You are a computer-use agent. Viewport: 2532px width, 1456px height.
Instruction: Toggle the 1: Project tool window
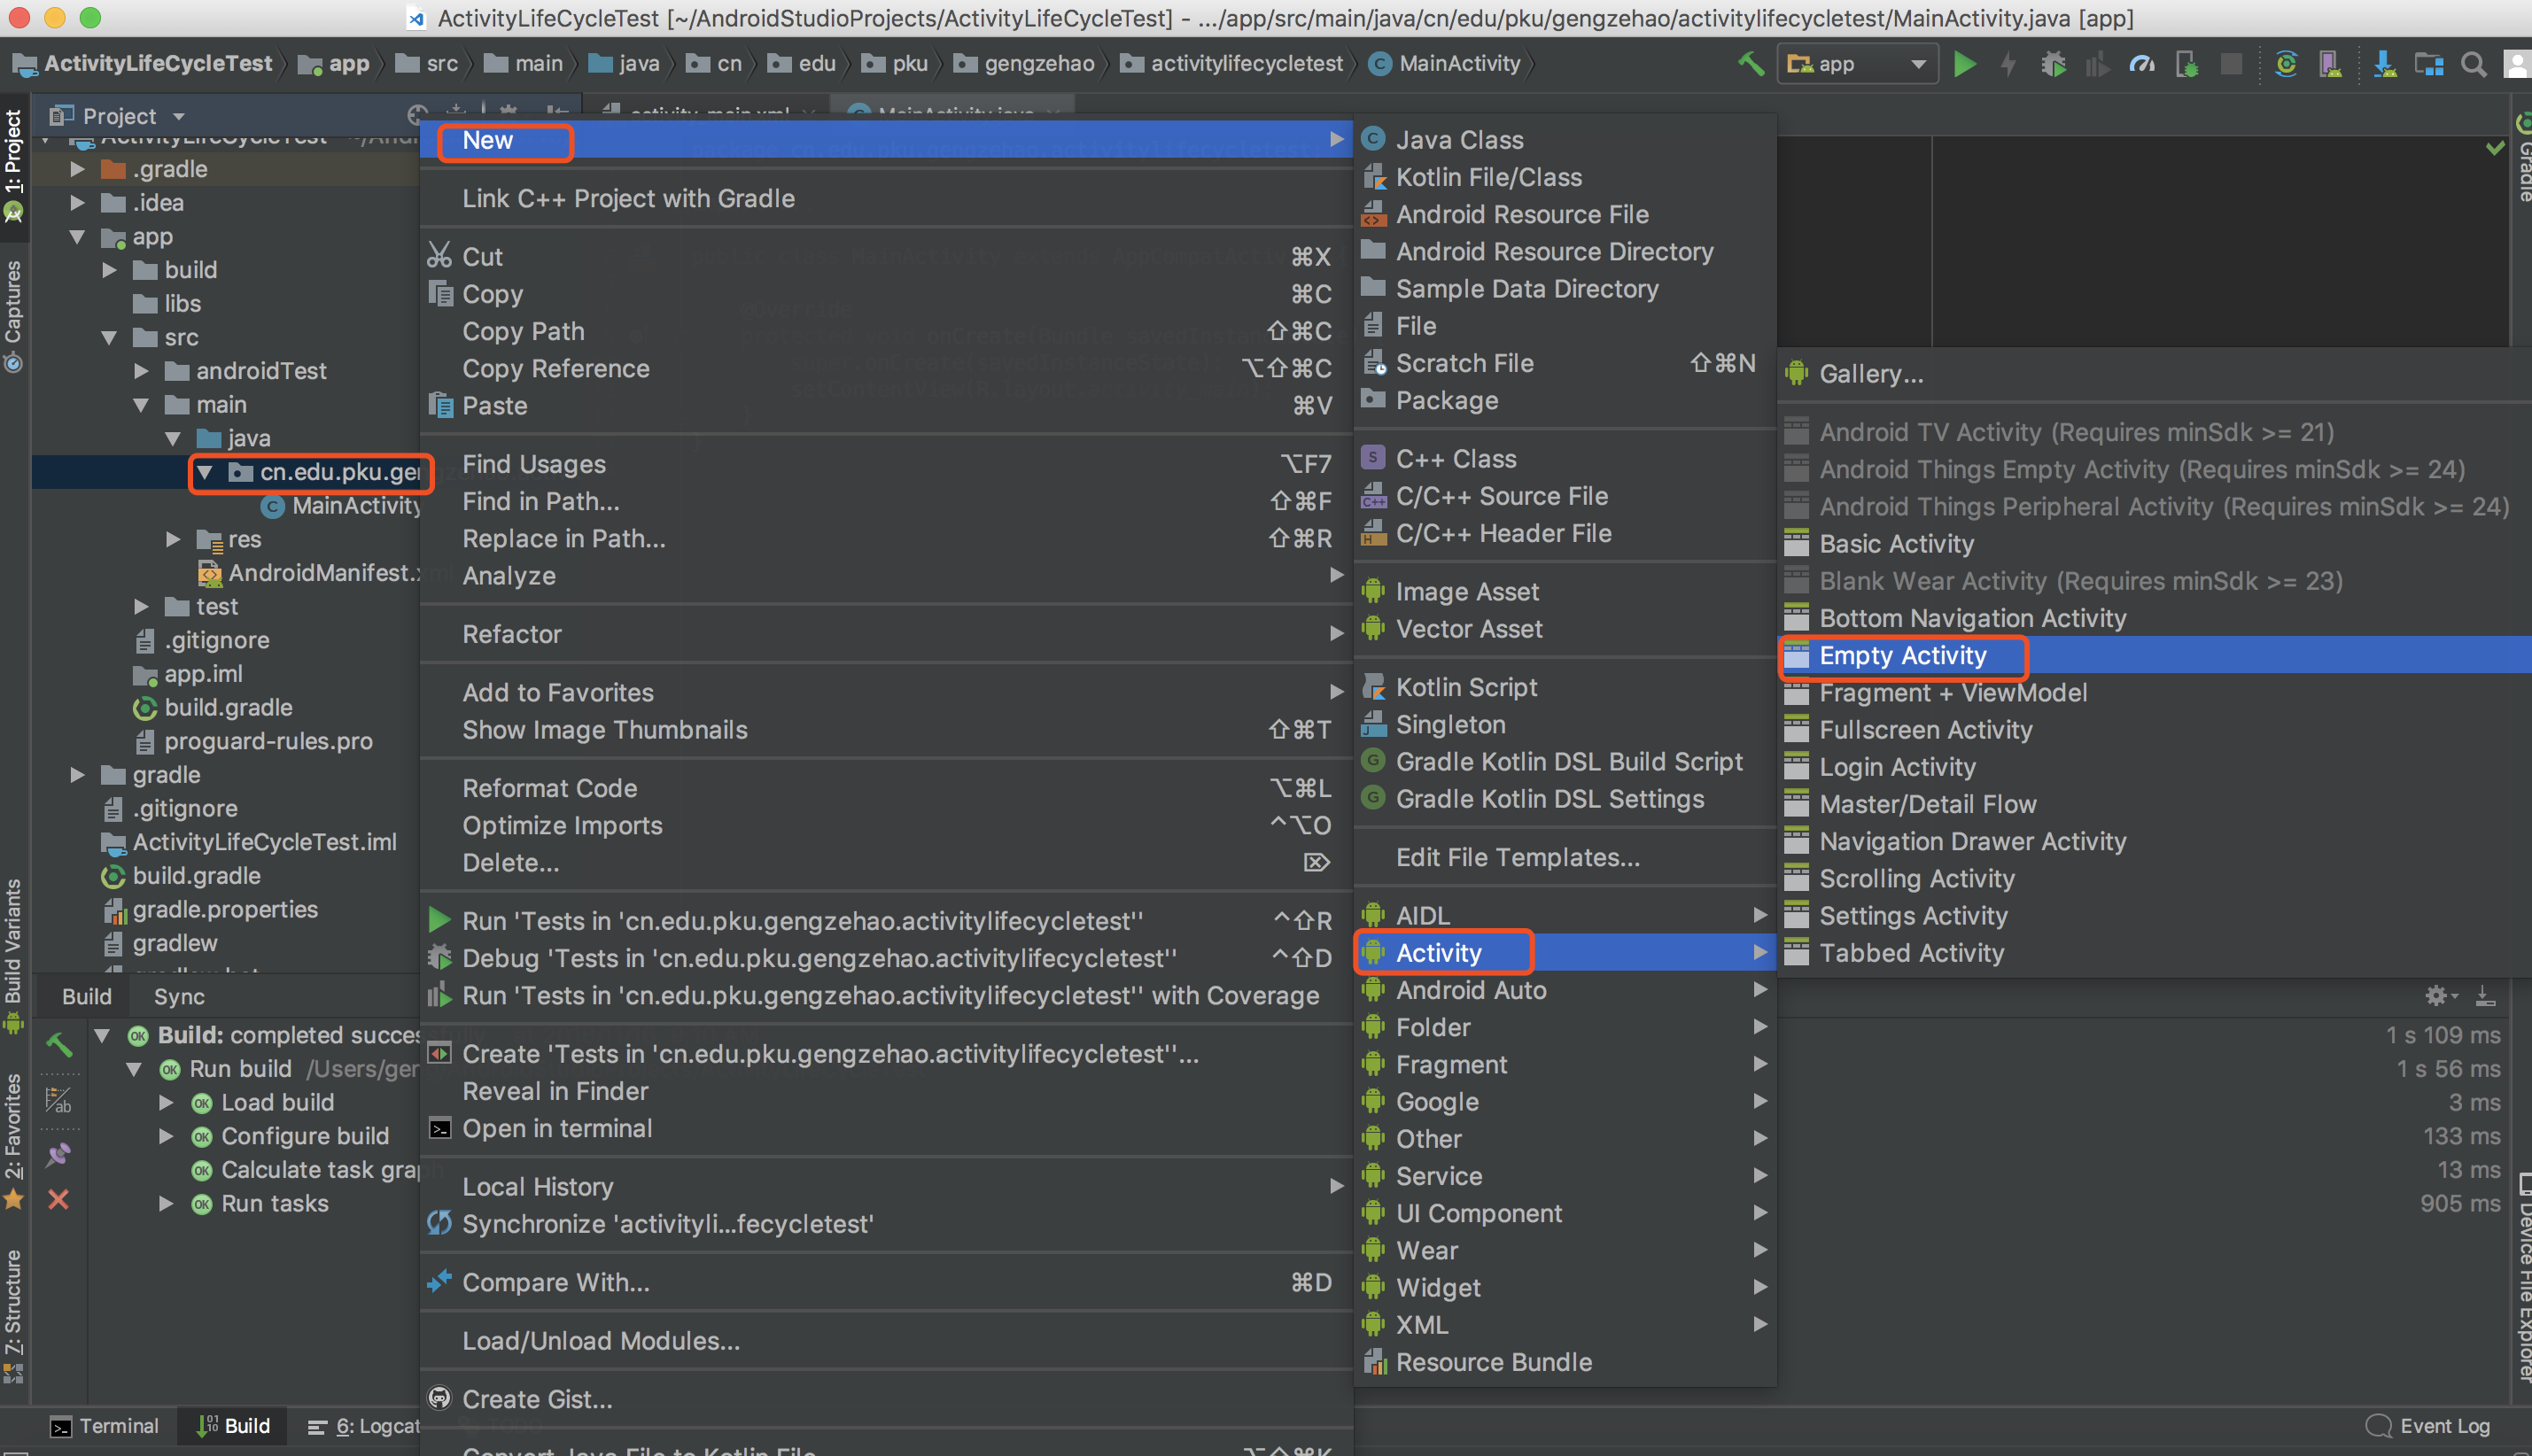pyautogui.click(x=13, y=165)
